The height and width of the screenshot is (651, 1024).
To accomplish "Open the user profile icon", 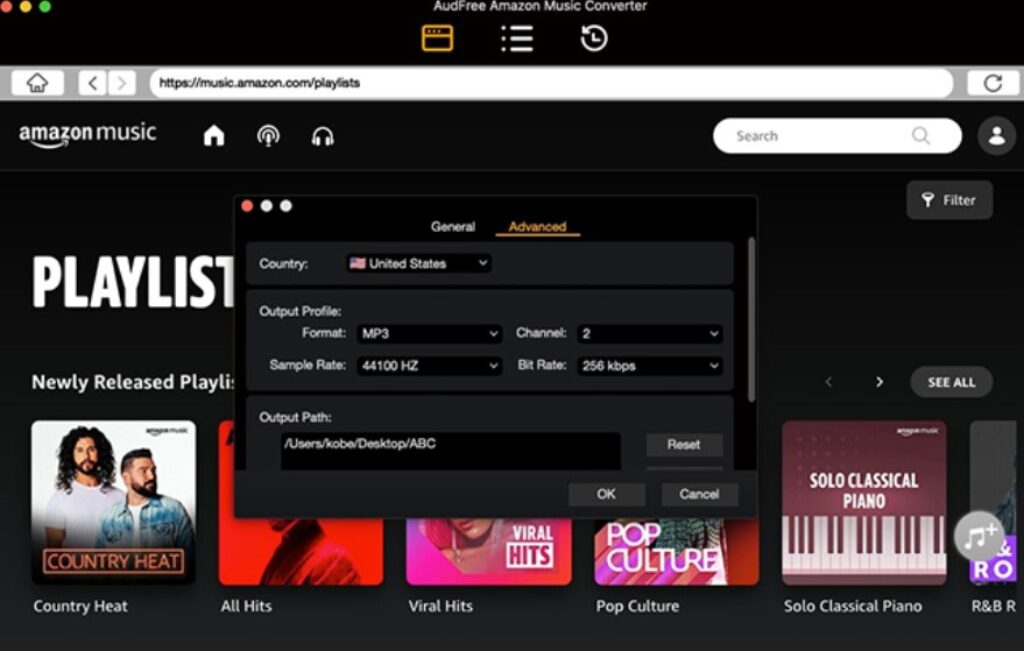I will click(996, 135).
